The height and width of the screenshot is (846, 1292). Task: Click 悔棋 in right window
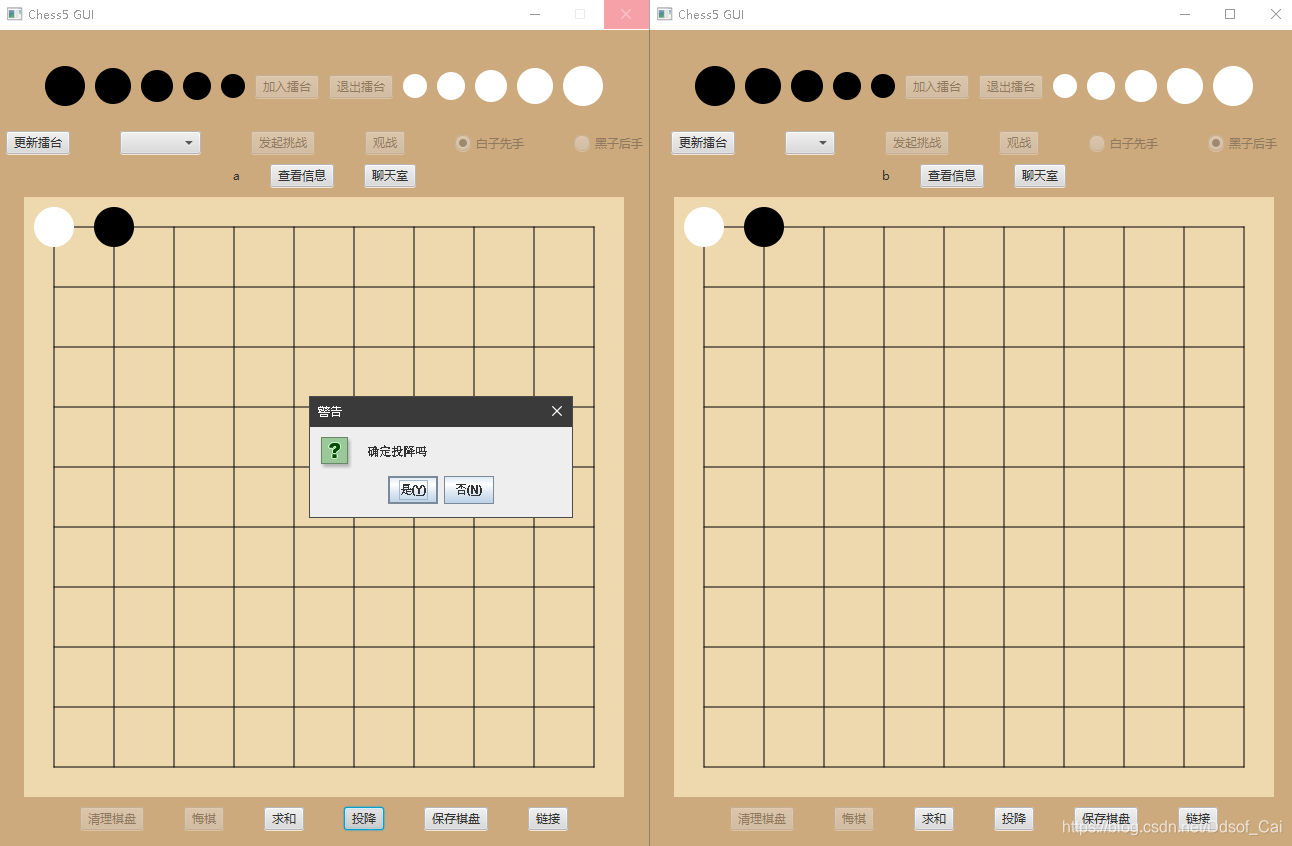tap(854, 819)
